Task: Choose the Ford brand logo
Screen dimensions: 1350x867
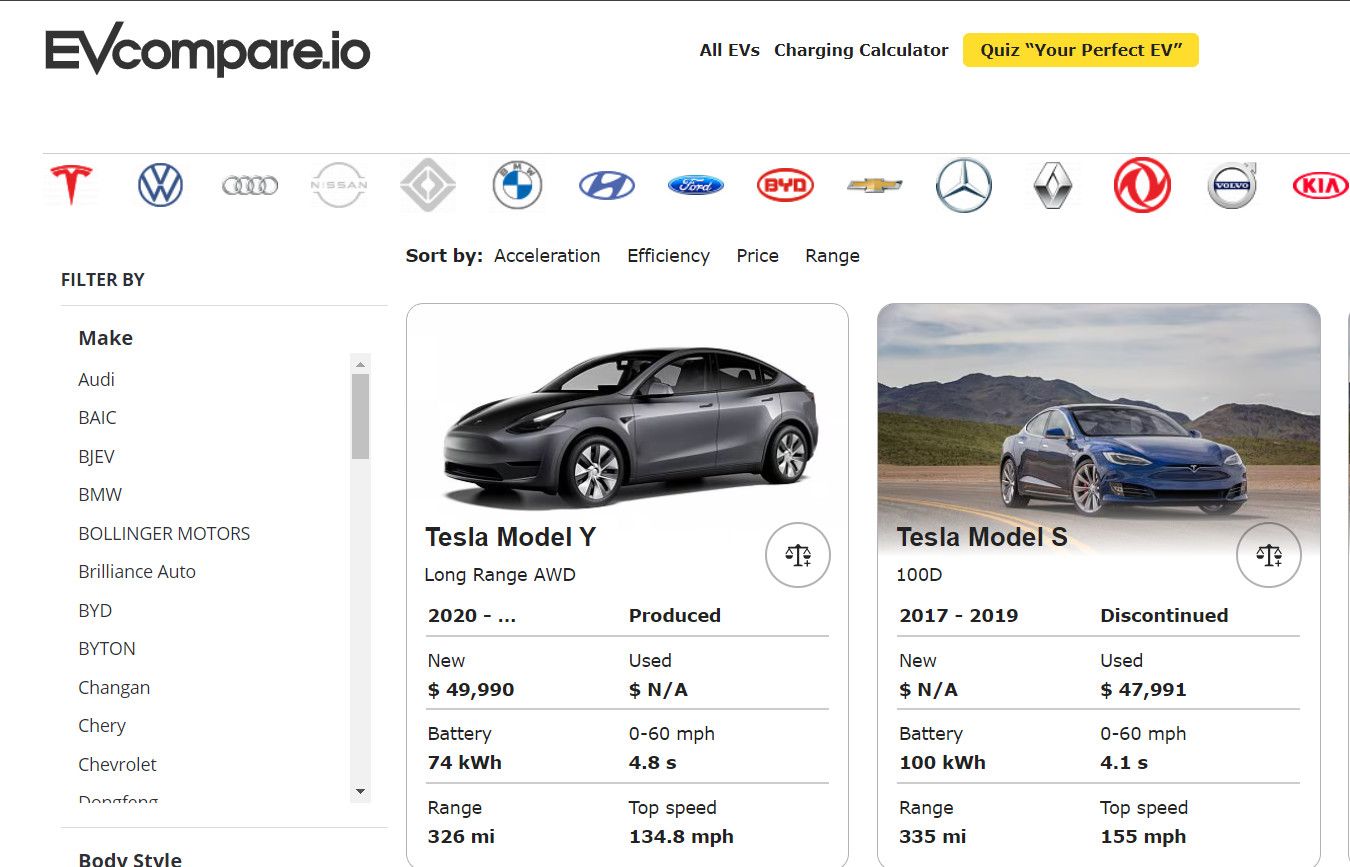Action: point(695,185)
